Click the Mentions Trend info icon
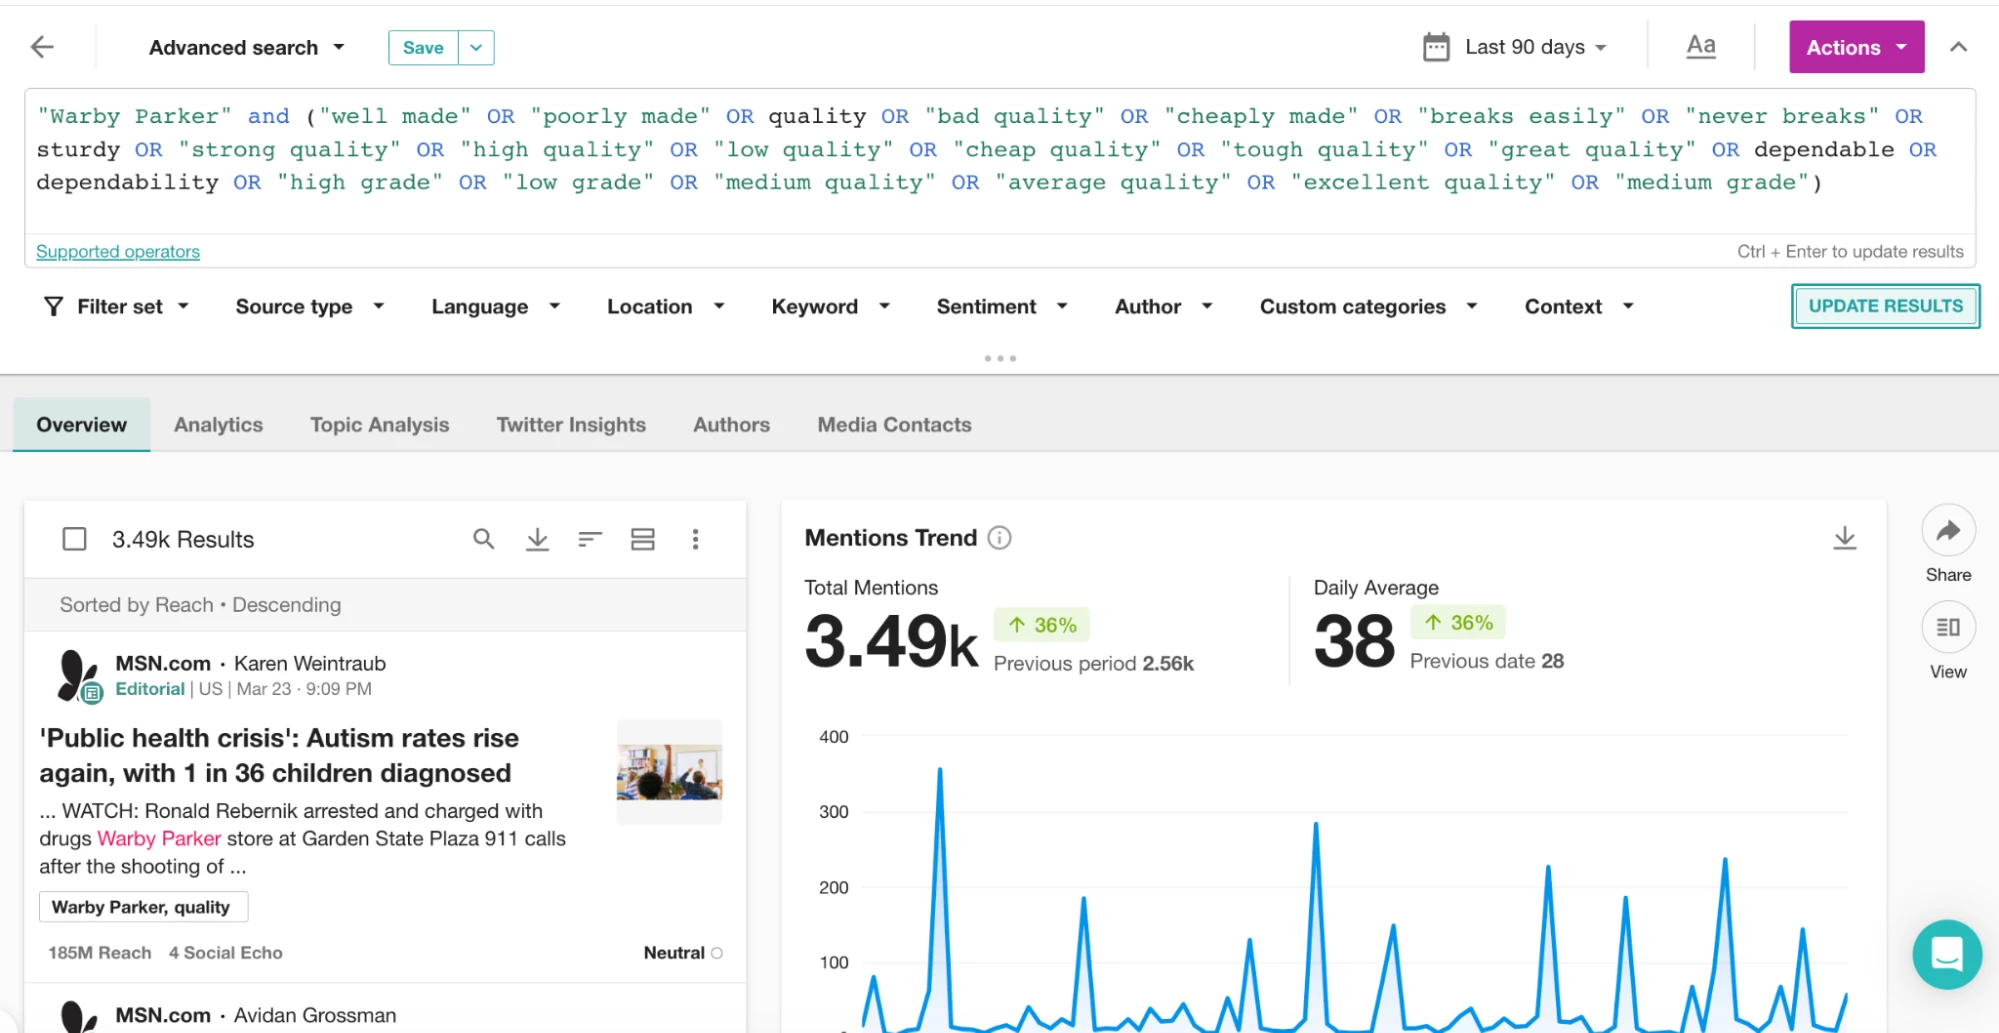Screen dimensions: 1999x1033 pyautogui.click(x=999, y=538)
